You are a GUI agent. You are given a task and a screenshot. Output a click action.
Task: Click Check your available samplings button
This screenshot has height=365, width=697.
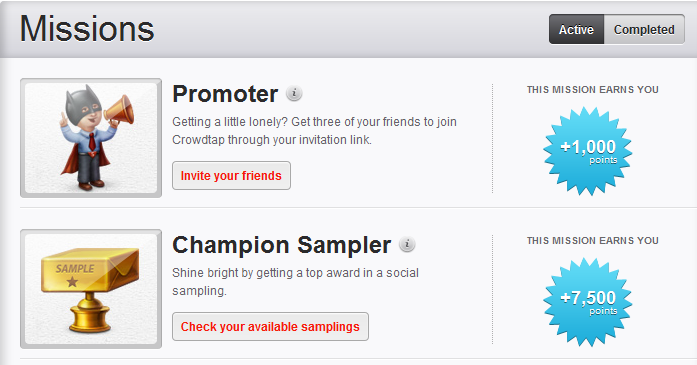pyautogui.click(x=270, y=327)
